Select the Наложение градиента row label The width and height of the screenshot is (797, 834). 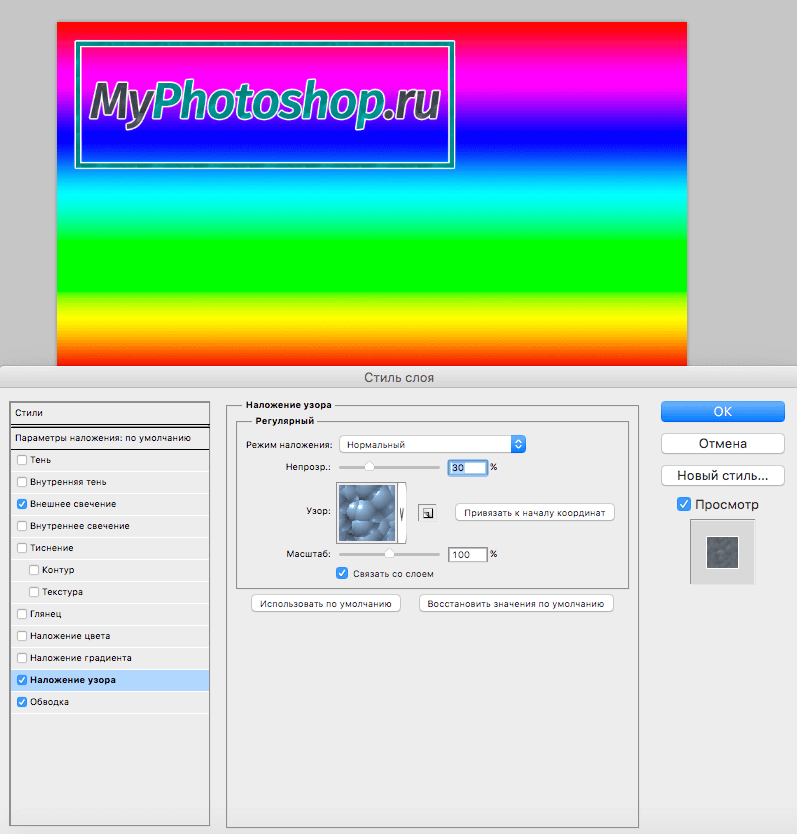81,658
